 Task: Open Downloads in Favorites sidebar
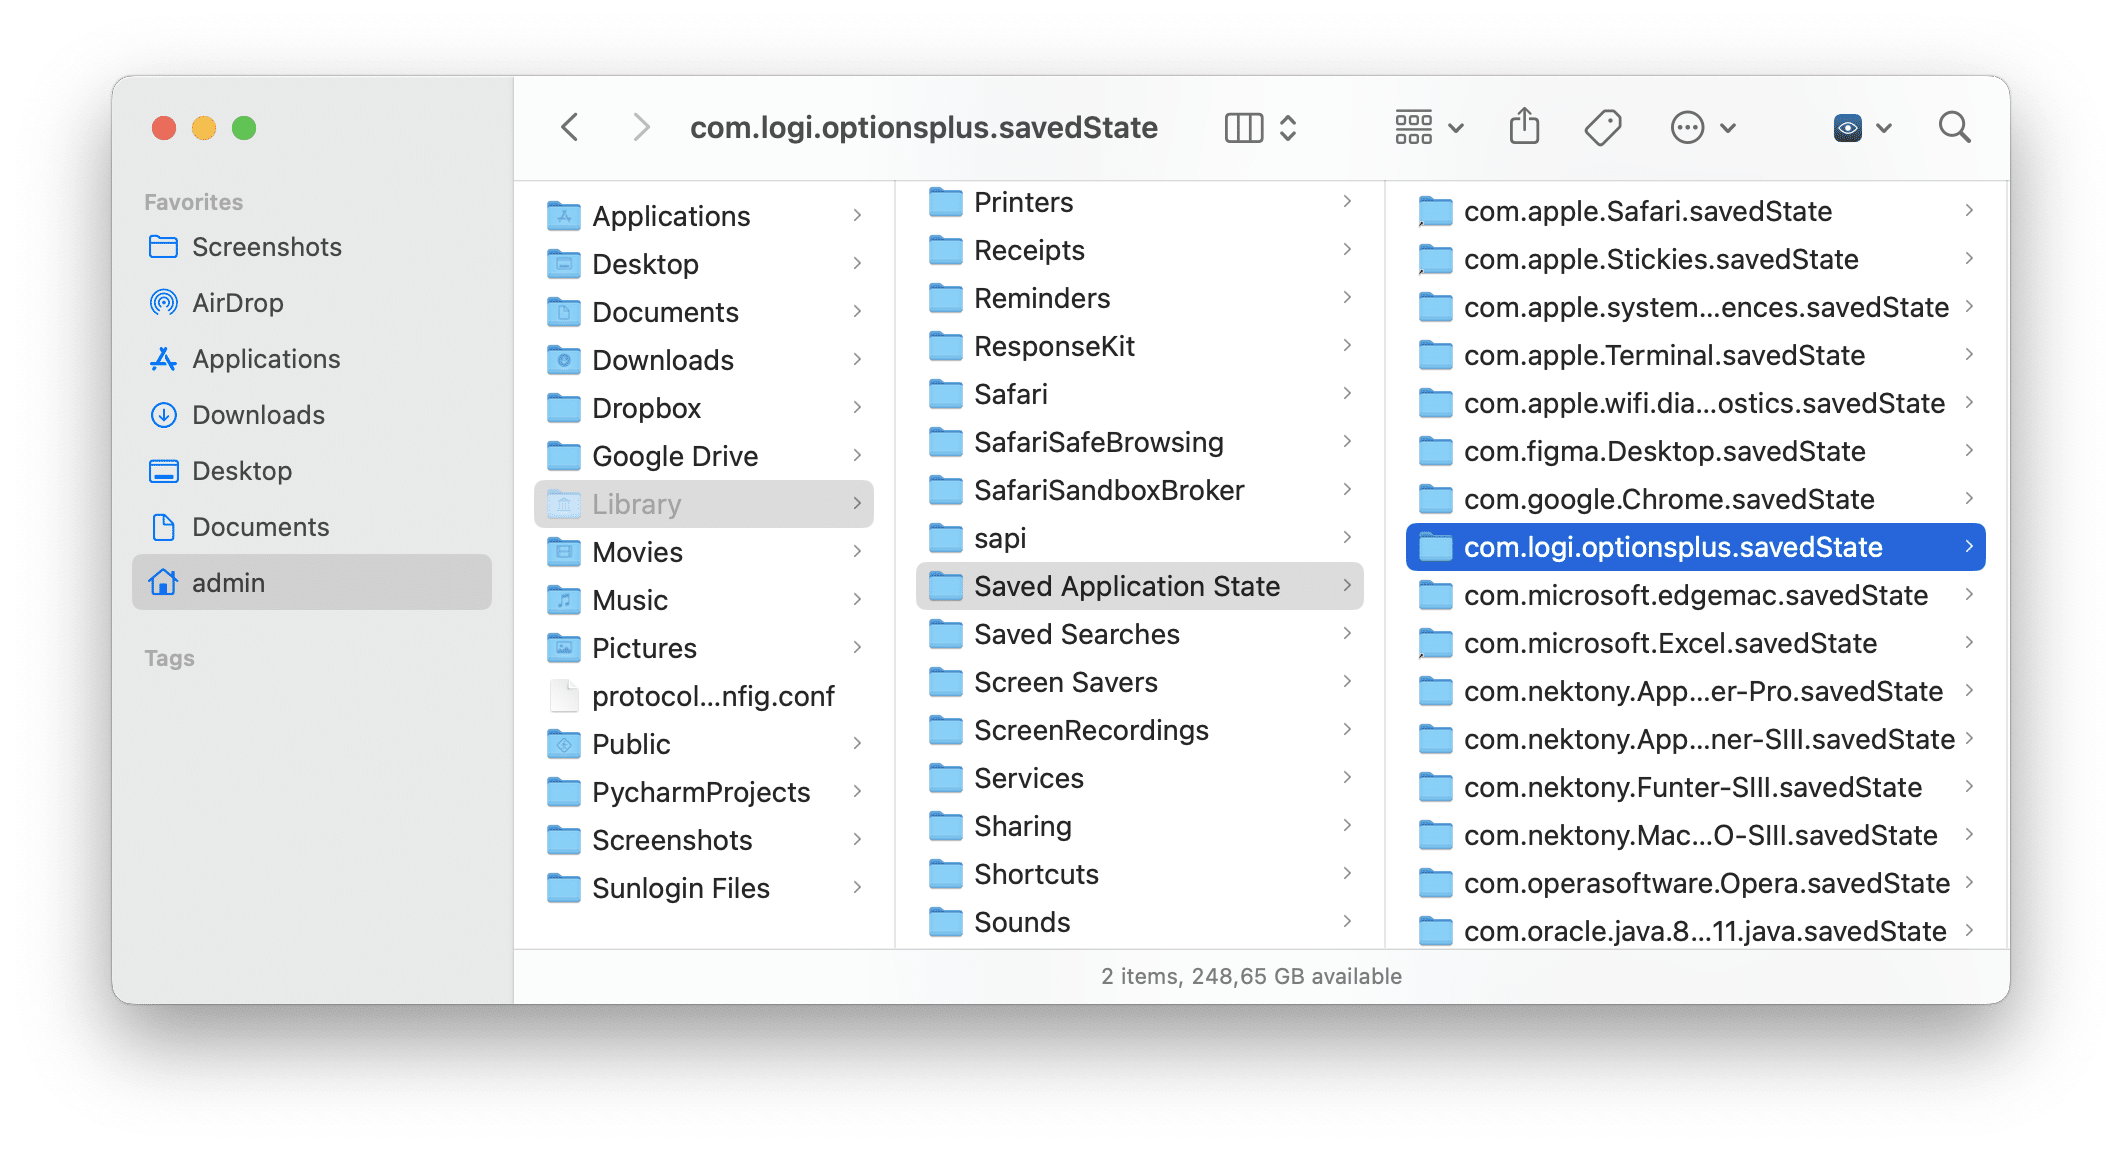(312, 415)
